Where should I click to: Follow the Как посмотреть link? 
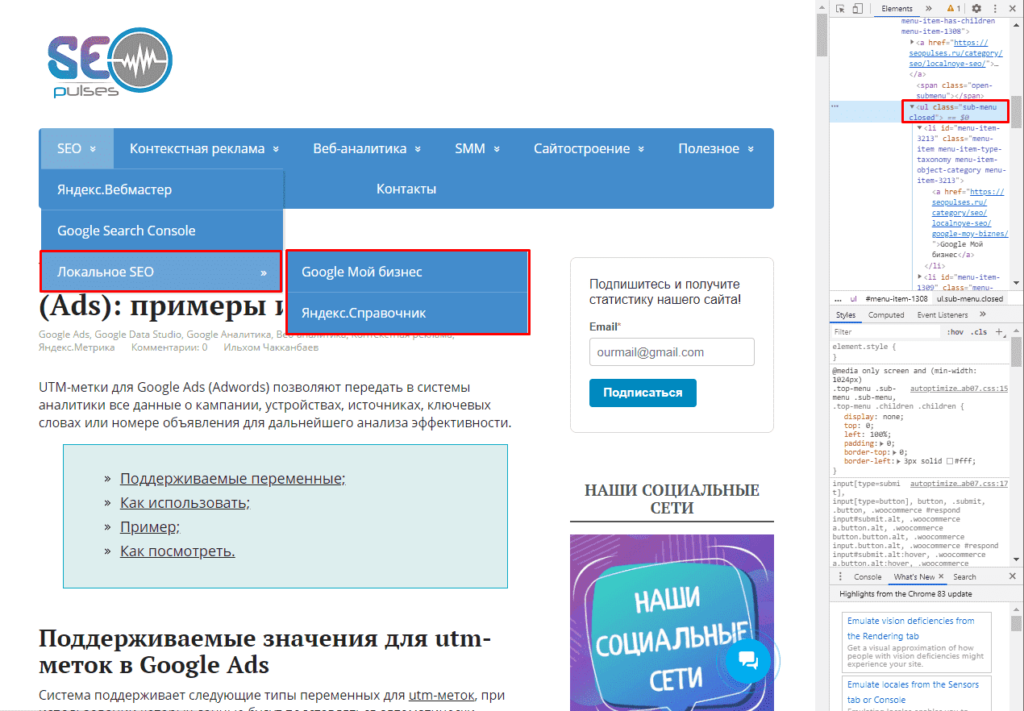(x=177, y=550)
